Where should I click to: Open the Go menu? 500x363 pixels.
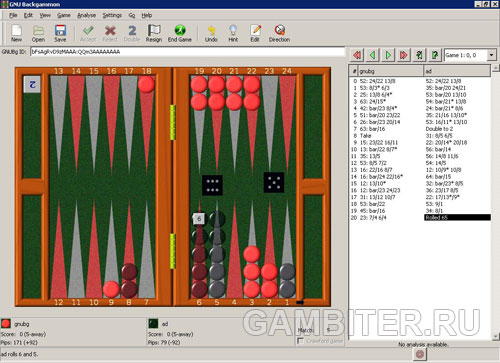click(132, 15)
